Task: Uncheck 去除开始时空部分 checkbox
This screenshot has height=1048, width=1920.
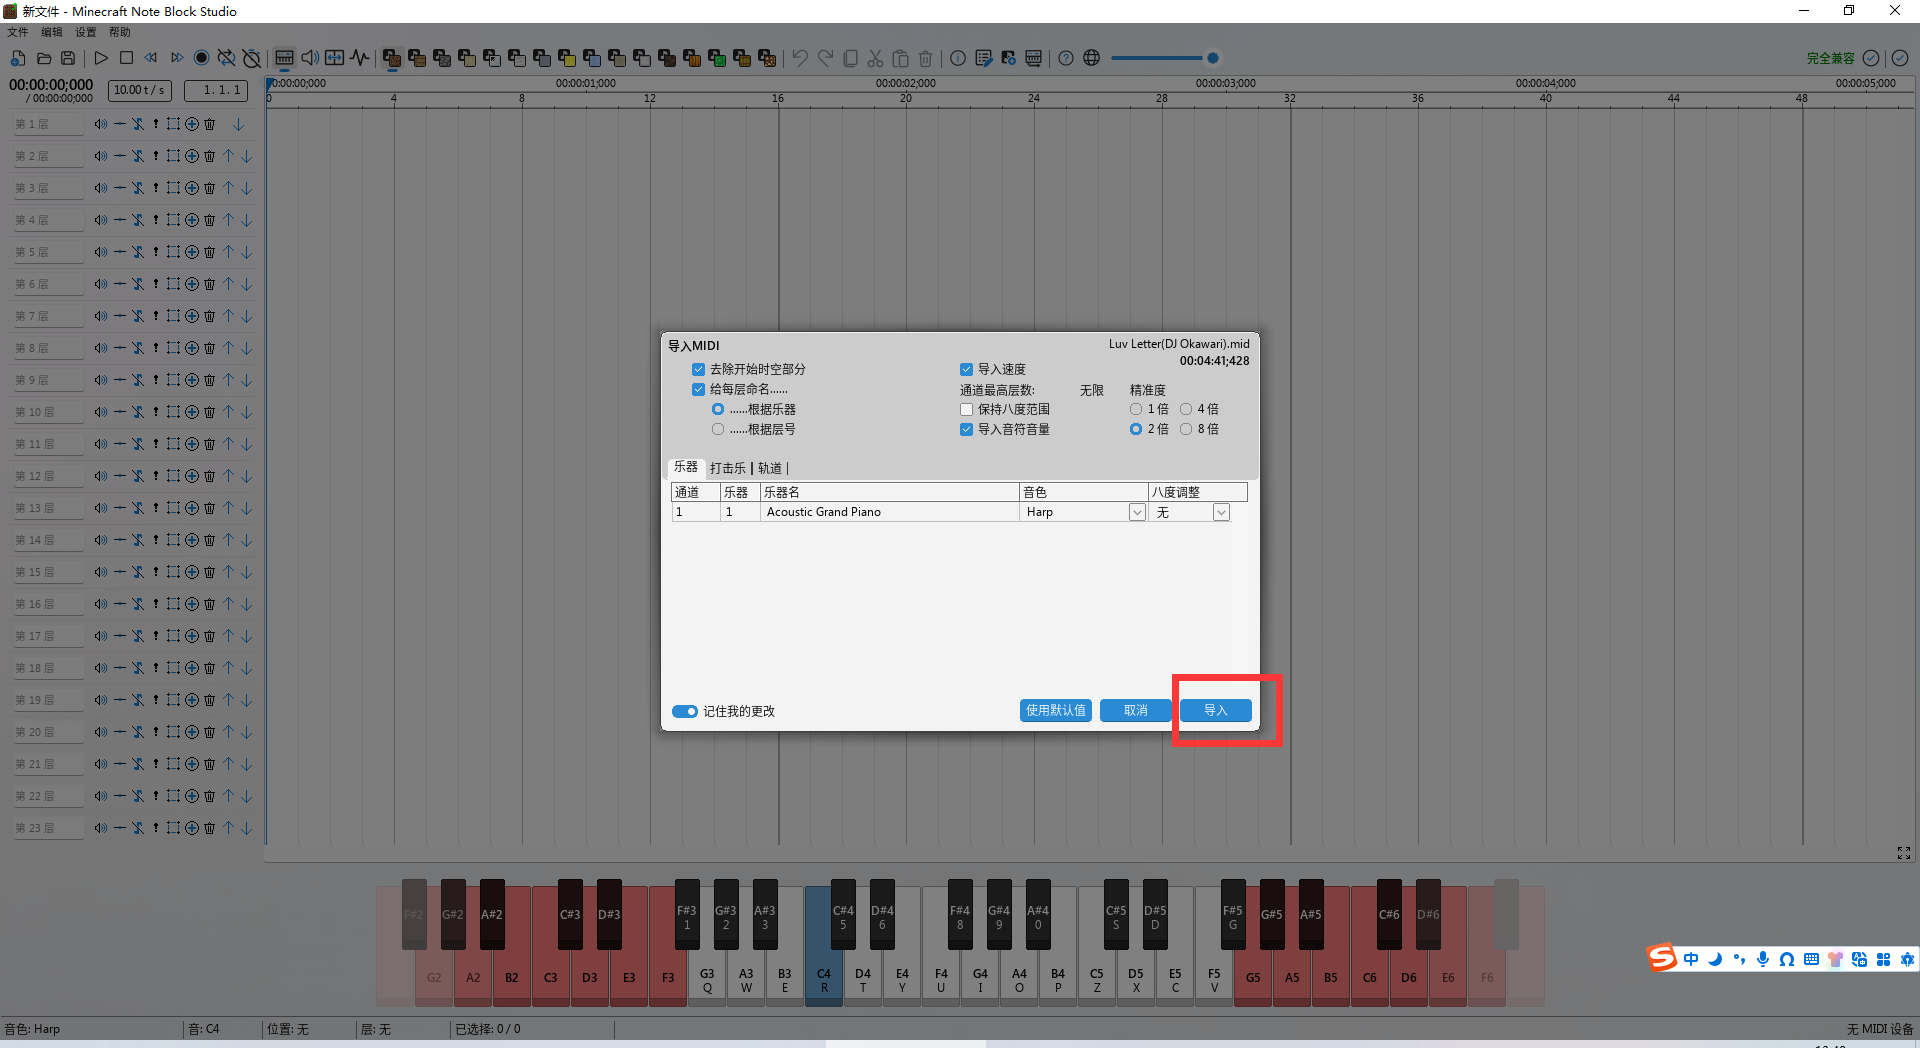Action: click(x=698, y=369)
